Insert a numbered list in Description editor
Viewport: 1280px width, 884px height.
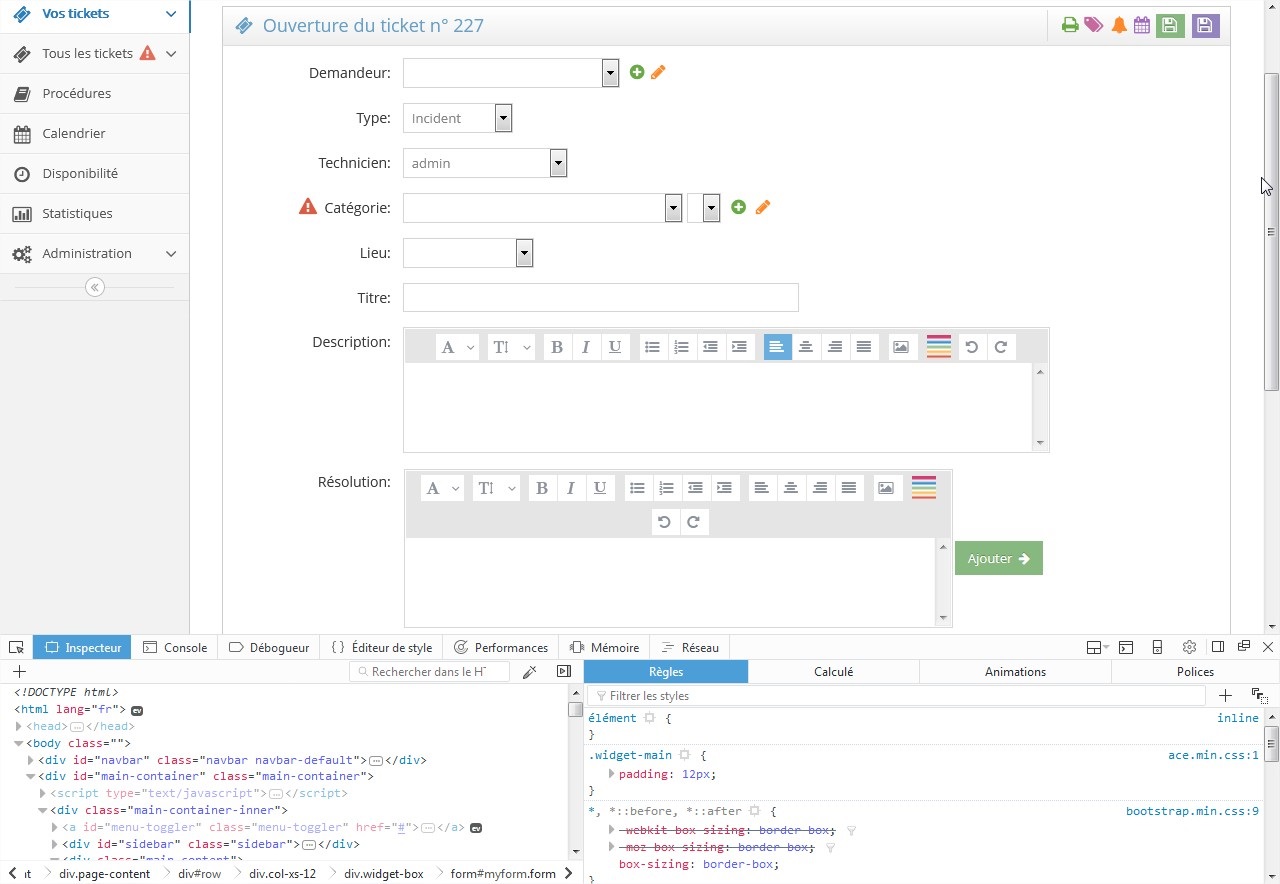coord(681,347)
